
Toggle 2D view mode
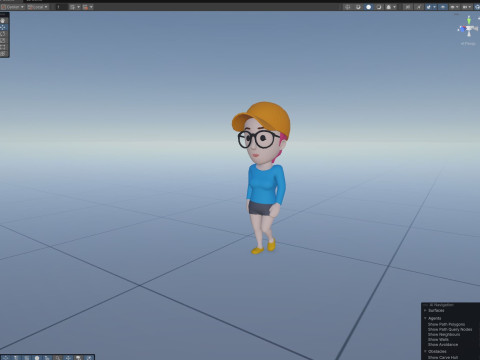pos(407,7)
